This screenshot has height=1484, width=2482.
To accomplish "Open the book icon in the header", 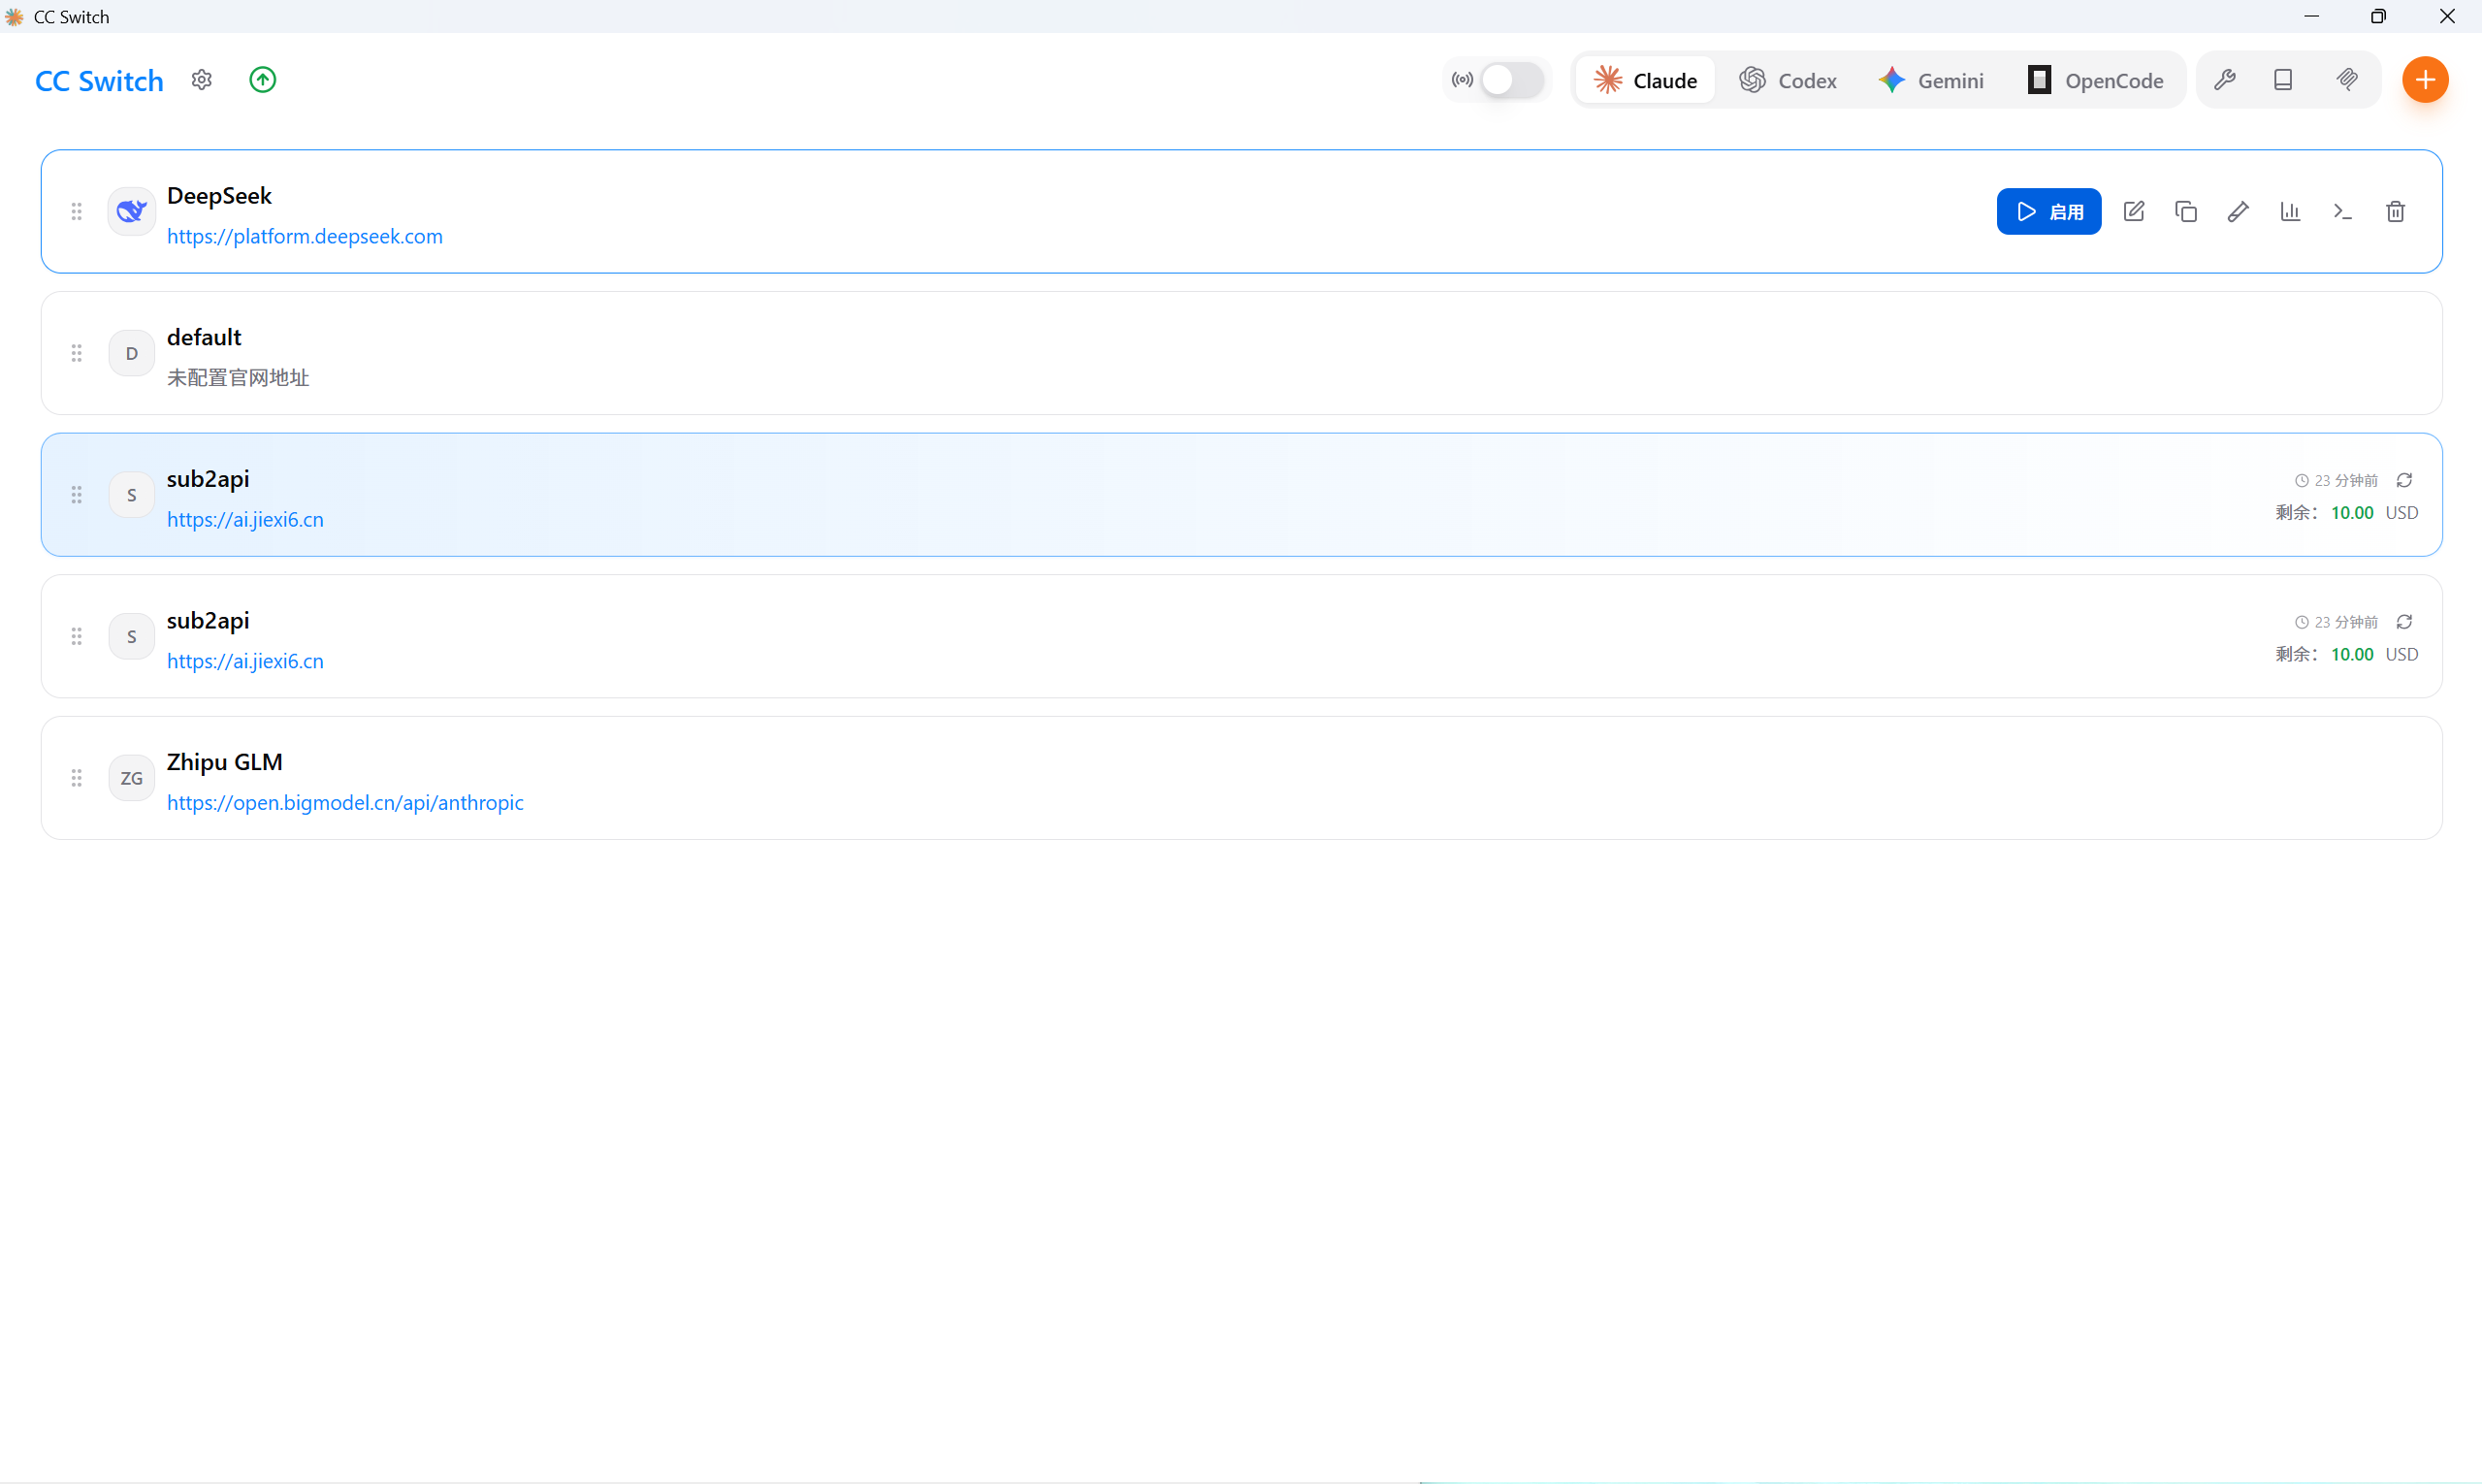I will [2283, 80].
